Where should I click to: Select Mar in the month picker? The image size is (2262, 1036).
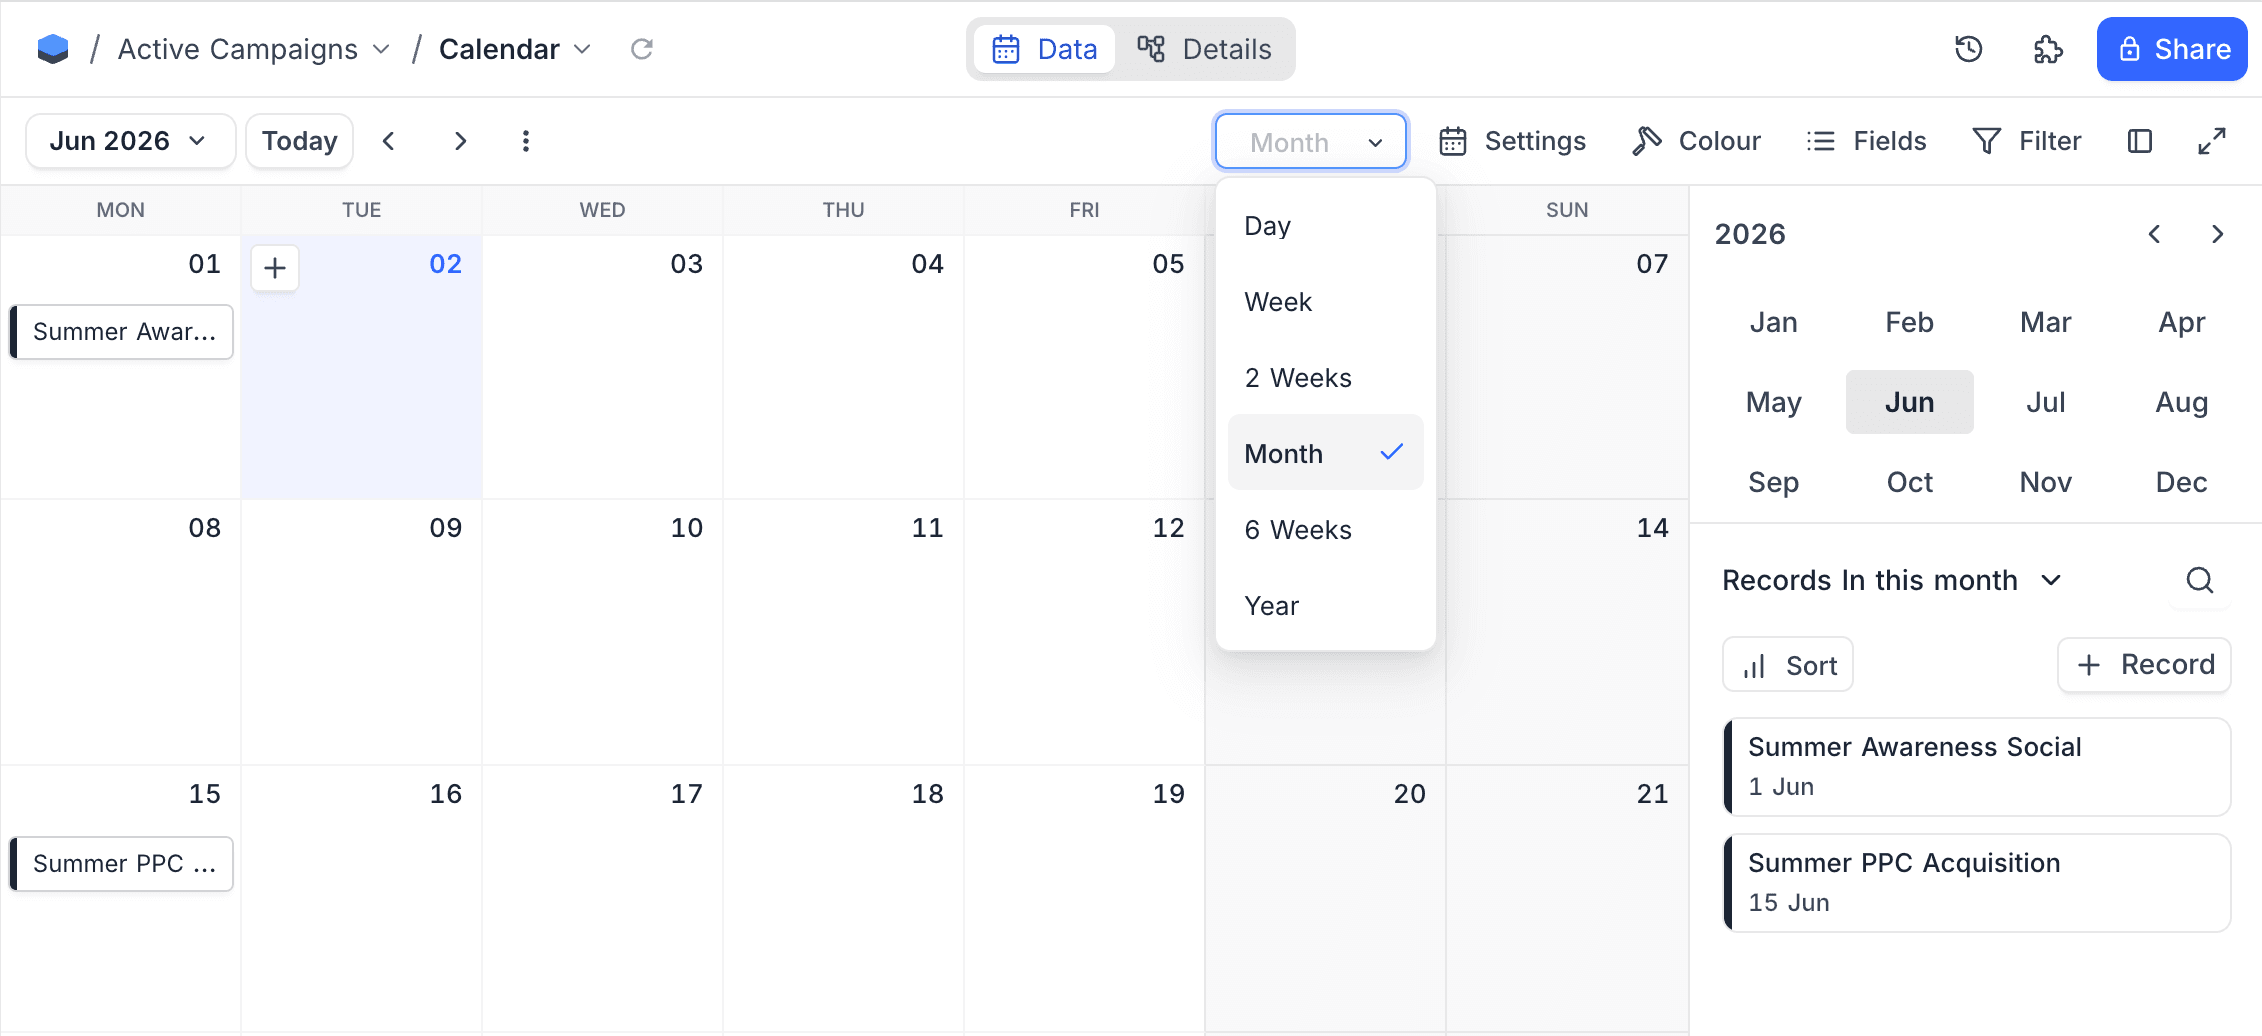point(2046,322)
